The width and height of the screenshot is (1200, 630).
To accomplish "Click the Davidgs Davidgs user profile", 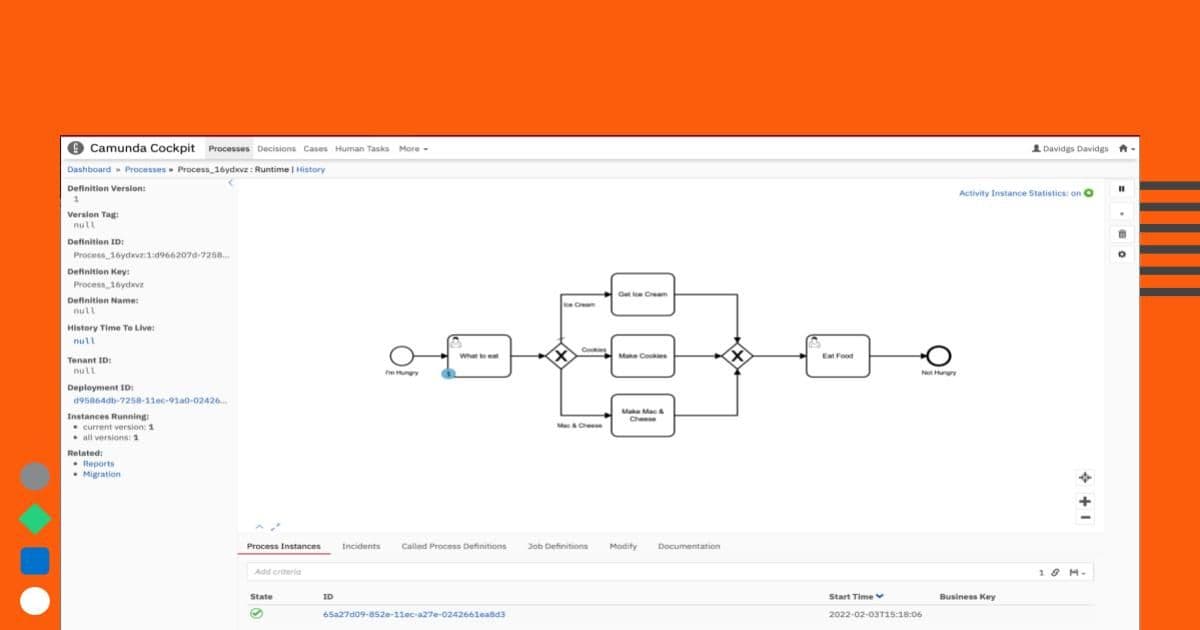I will 1070,148.
